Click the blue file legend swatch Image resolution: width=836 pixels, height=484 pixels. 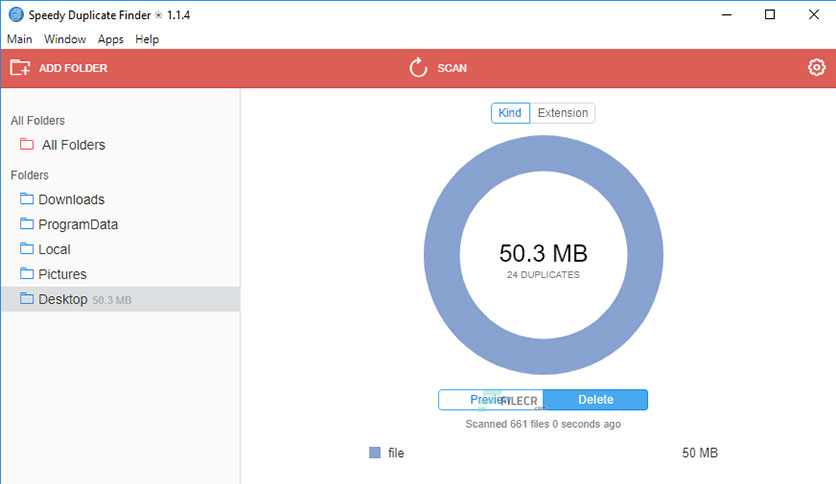tap(375, 453)
